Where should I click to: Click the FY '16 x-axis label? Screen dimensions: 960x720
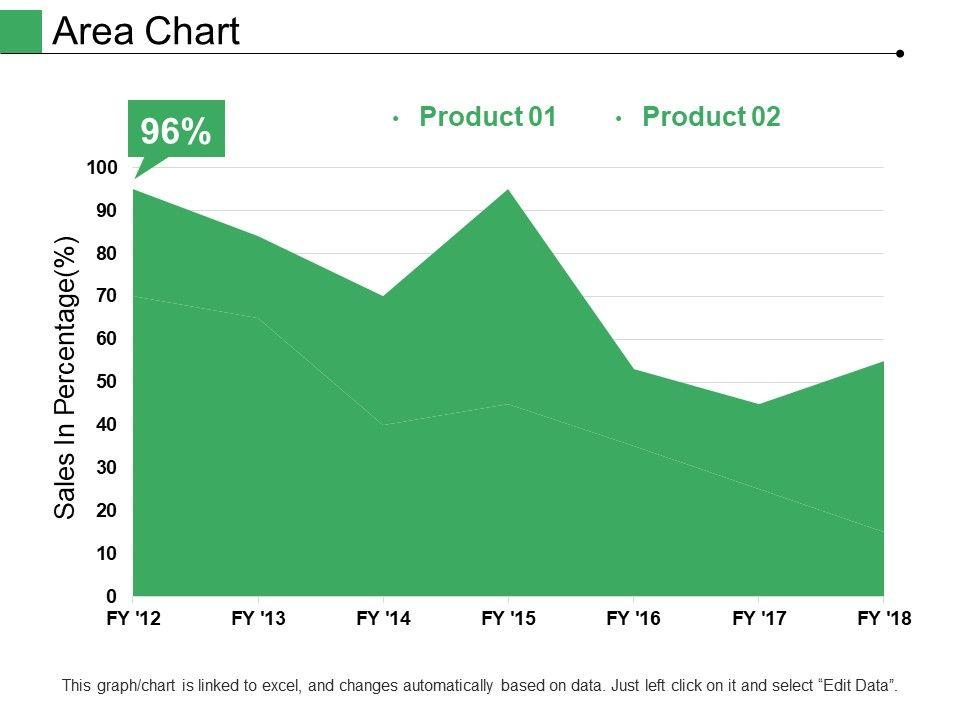pyautogui.click(x=634, y=619)
